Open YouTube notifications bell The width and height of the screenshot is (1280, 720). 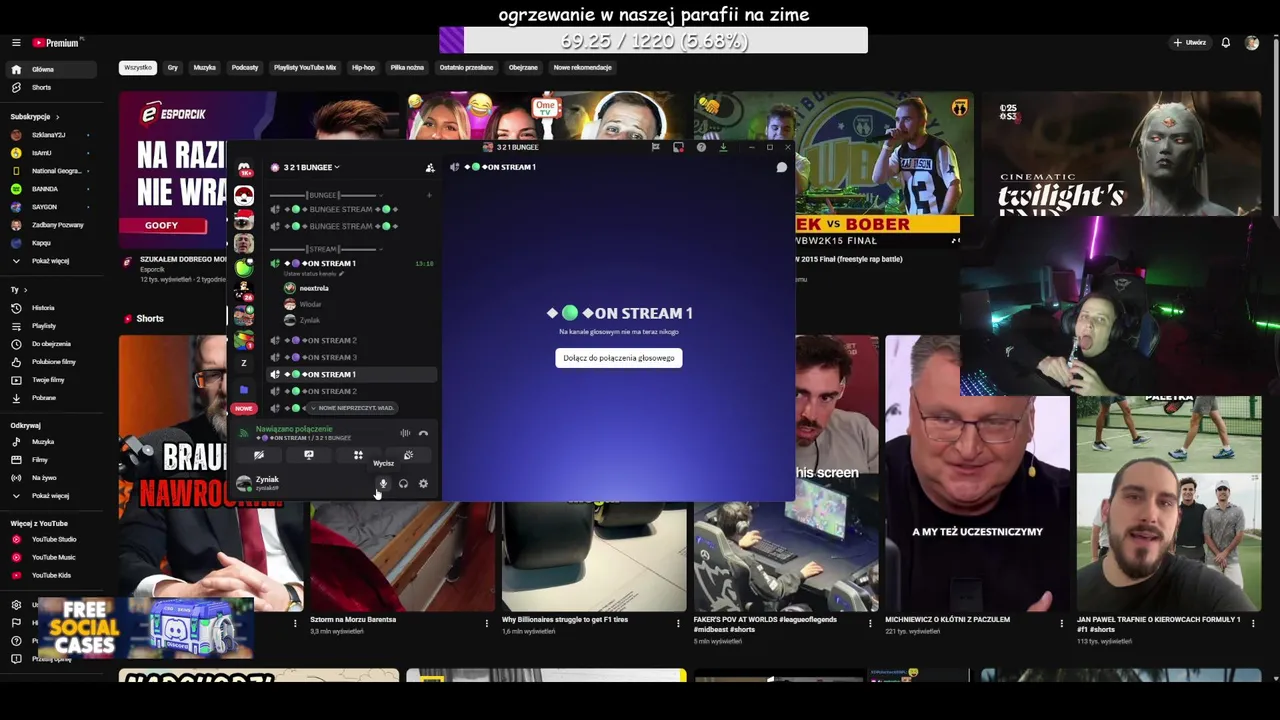(1226, 43)
